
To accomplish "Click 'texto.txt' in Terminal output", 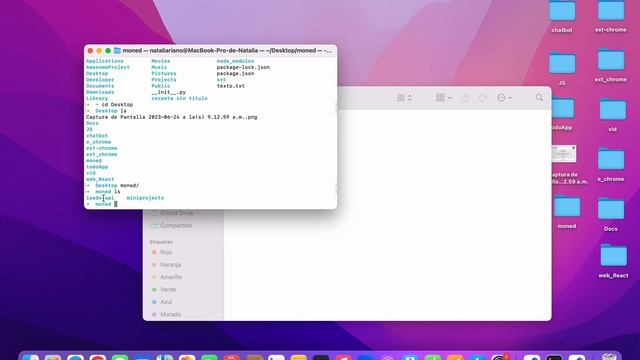I will click(x=231, y=86).
